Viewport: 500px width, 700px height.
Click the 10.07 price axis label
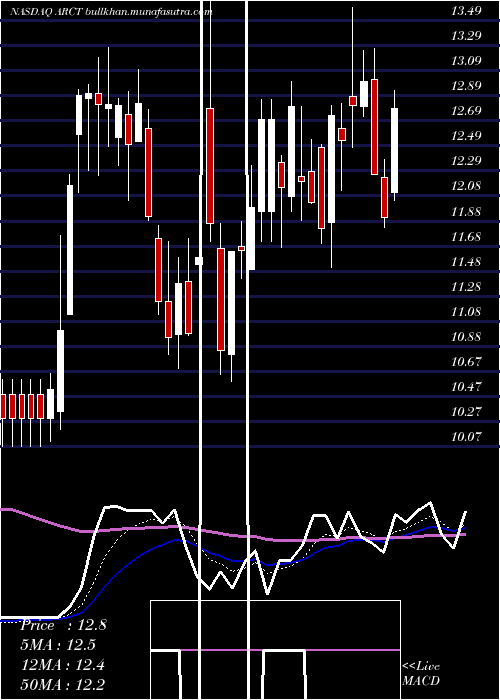click(466, 436)
